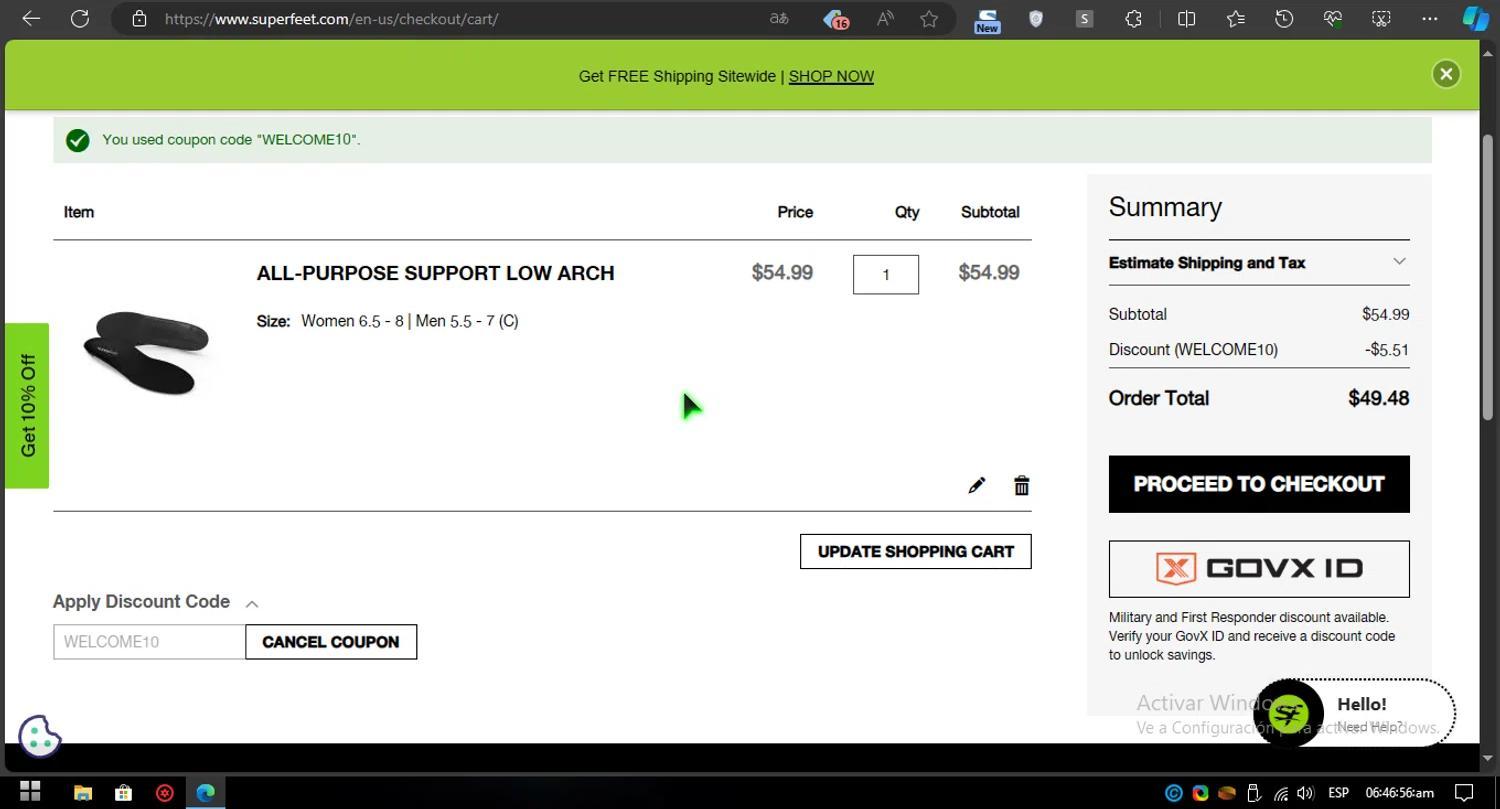Open the insole product thumbnail image
The height and width of the screenshot is (809, 1500).
tap(146, 351)
